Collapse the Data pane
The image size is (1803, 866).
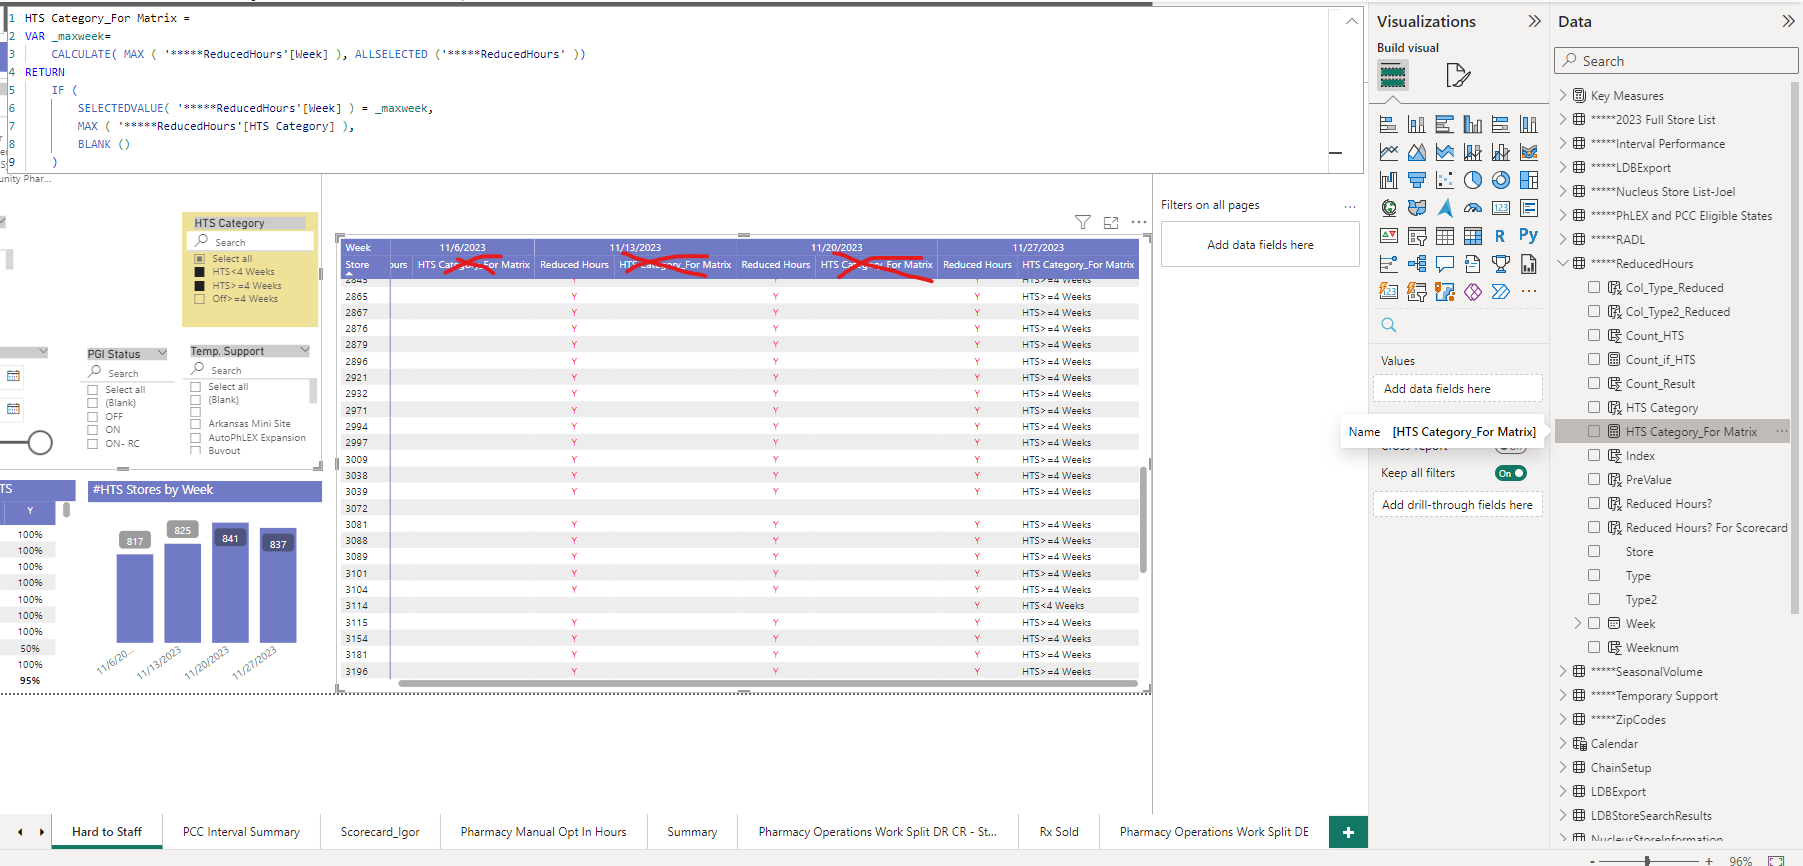coord(1788,21)
